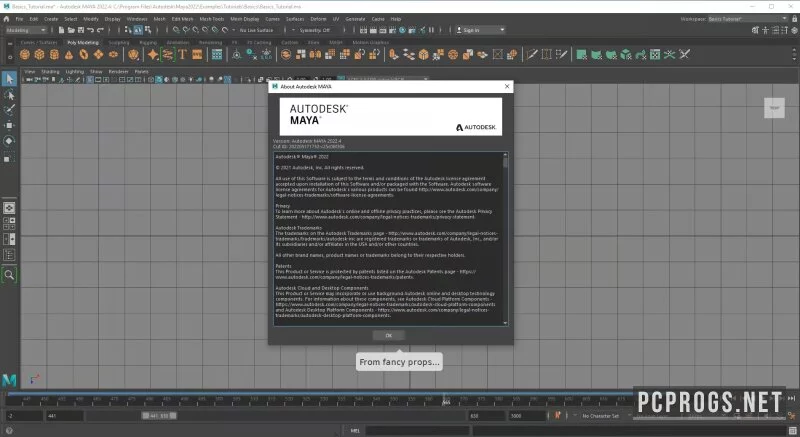The width and height of the screenshot is (800, 437).
Task: Click the polygon plane shelf icon
Action: (x=98, y=54)
